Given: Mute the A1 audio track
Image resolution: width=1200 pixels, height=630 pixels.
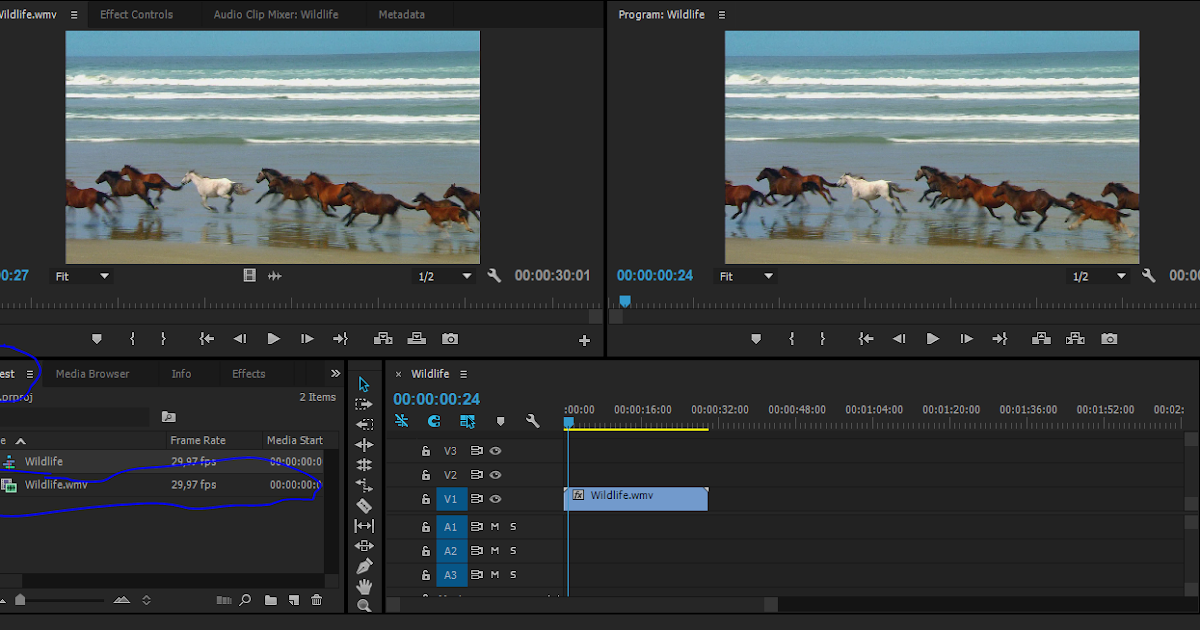Looking at the screenshot, I should coord(493,526).
